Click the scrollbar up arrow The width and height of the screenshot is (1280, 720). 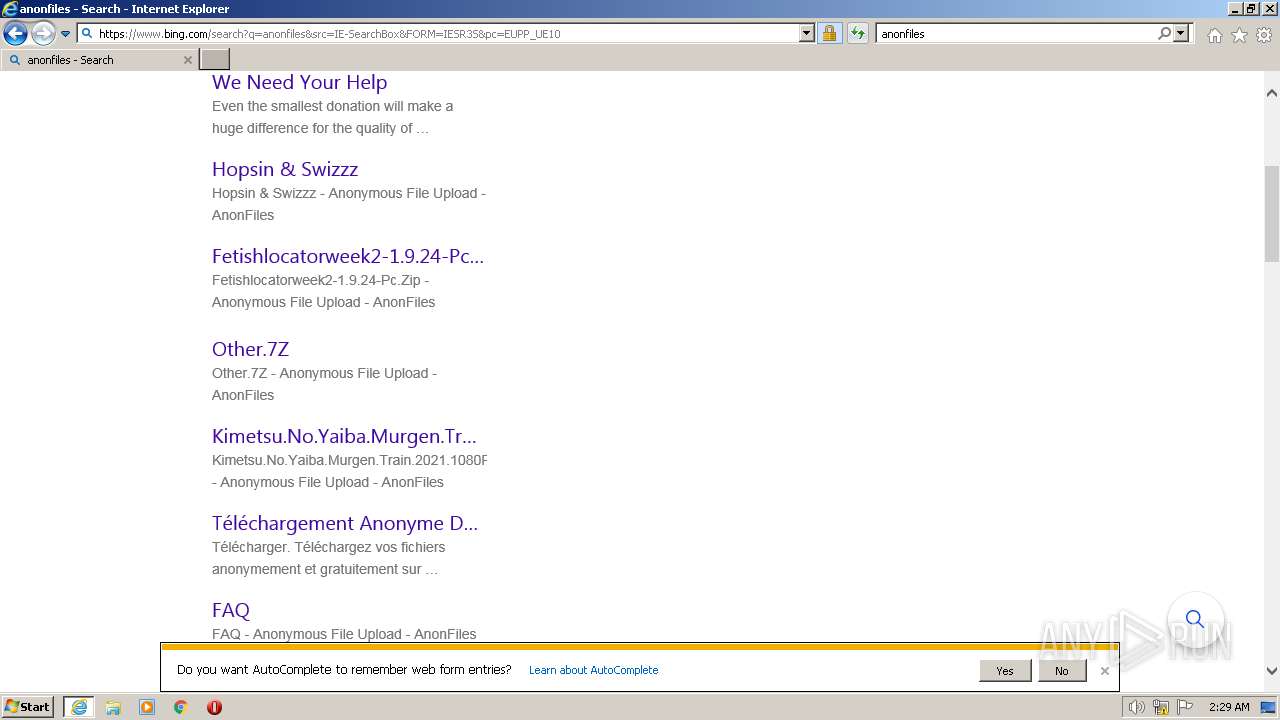[x=1272, y=93]
